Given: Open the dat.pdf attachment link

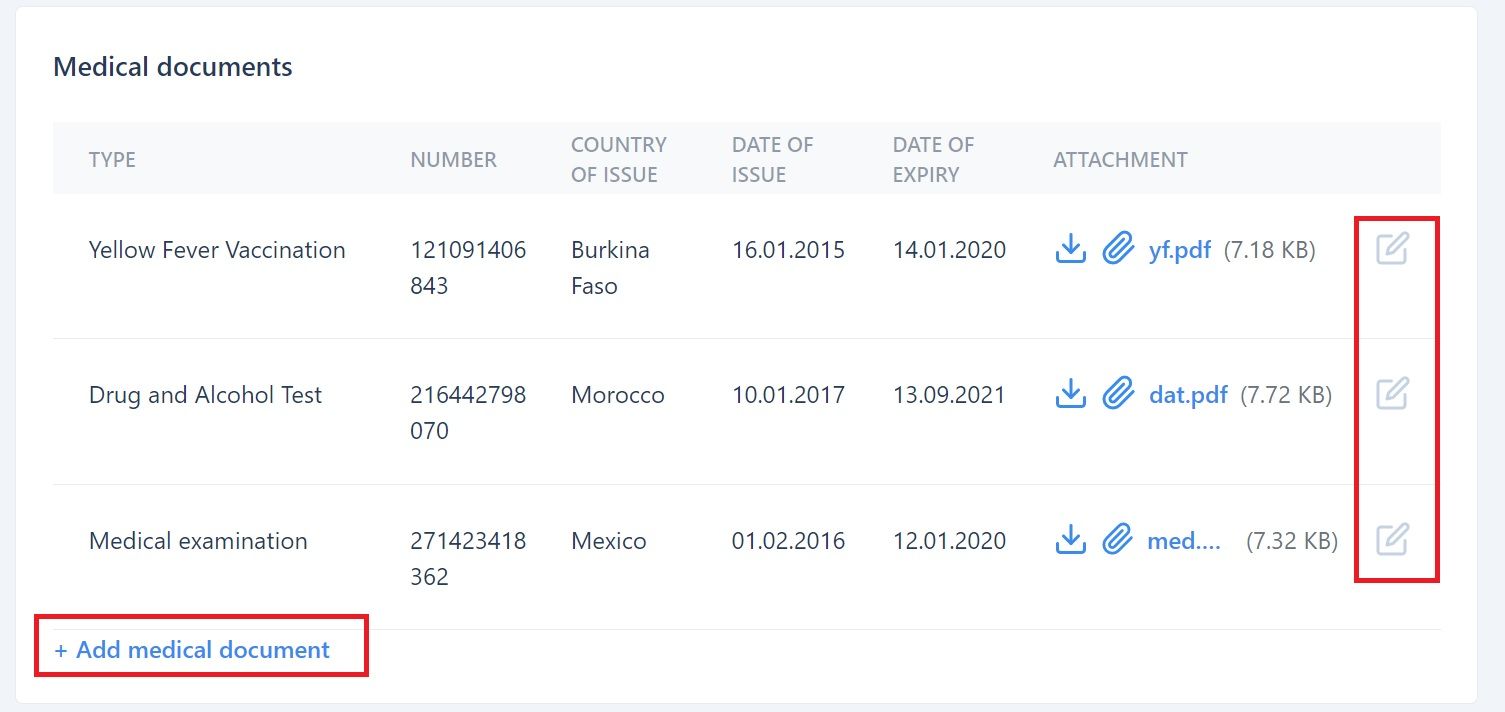Looking at the screenshot, I should (1188, 395).
